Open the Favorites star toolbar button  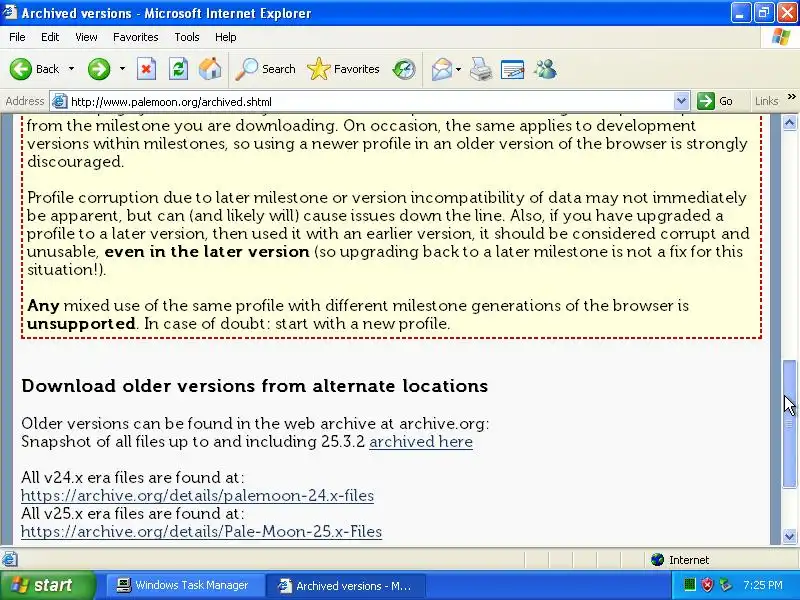coord(343,69)
